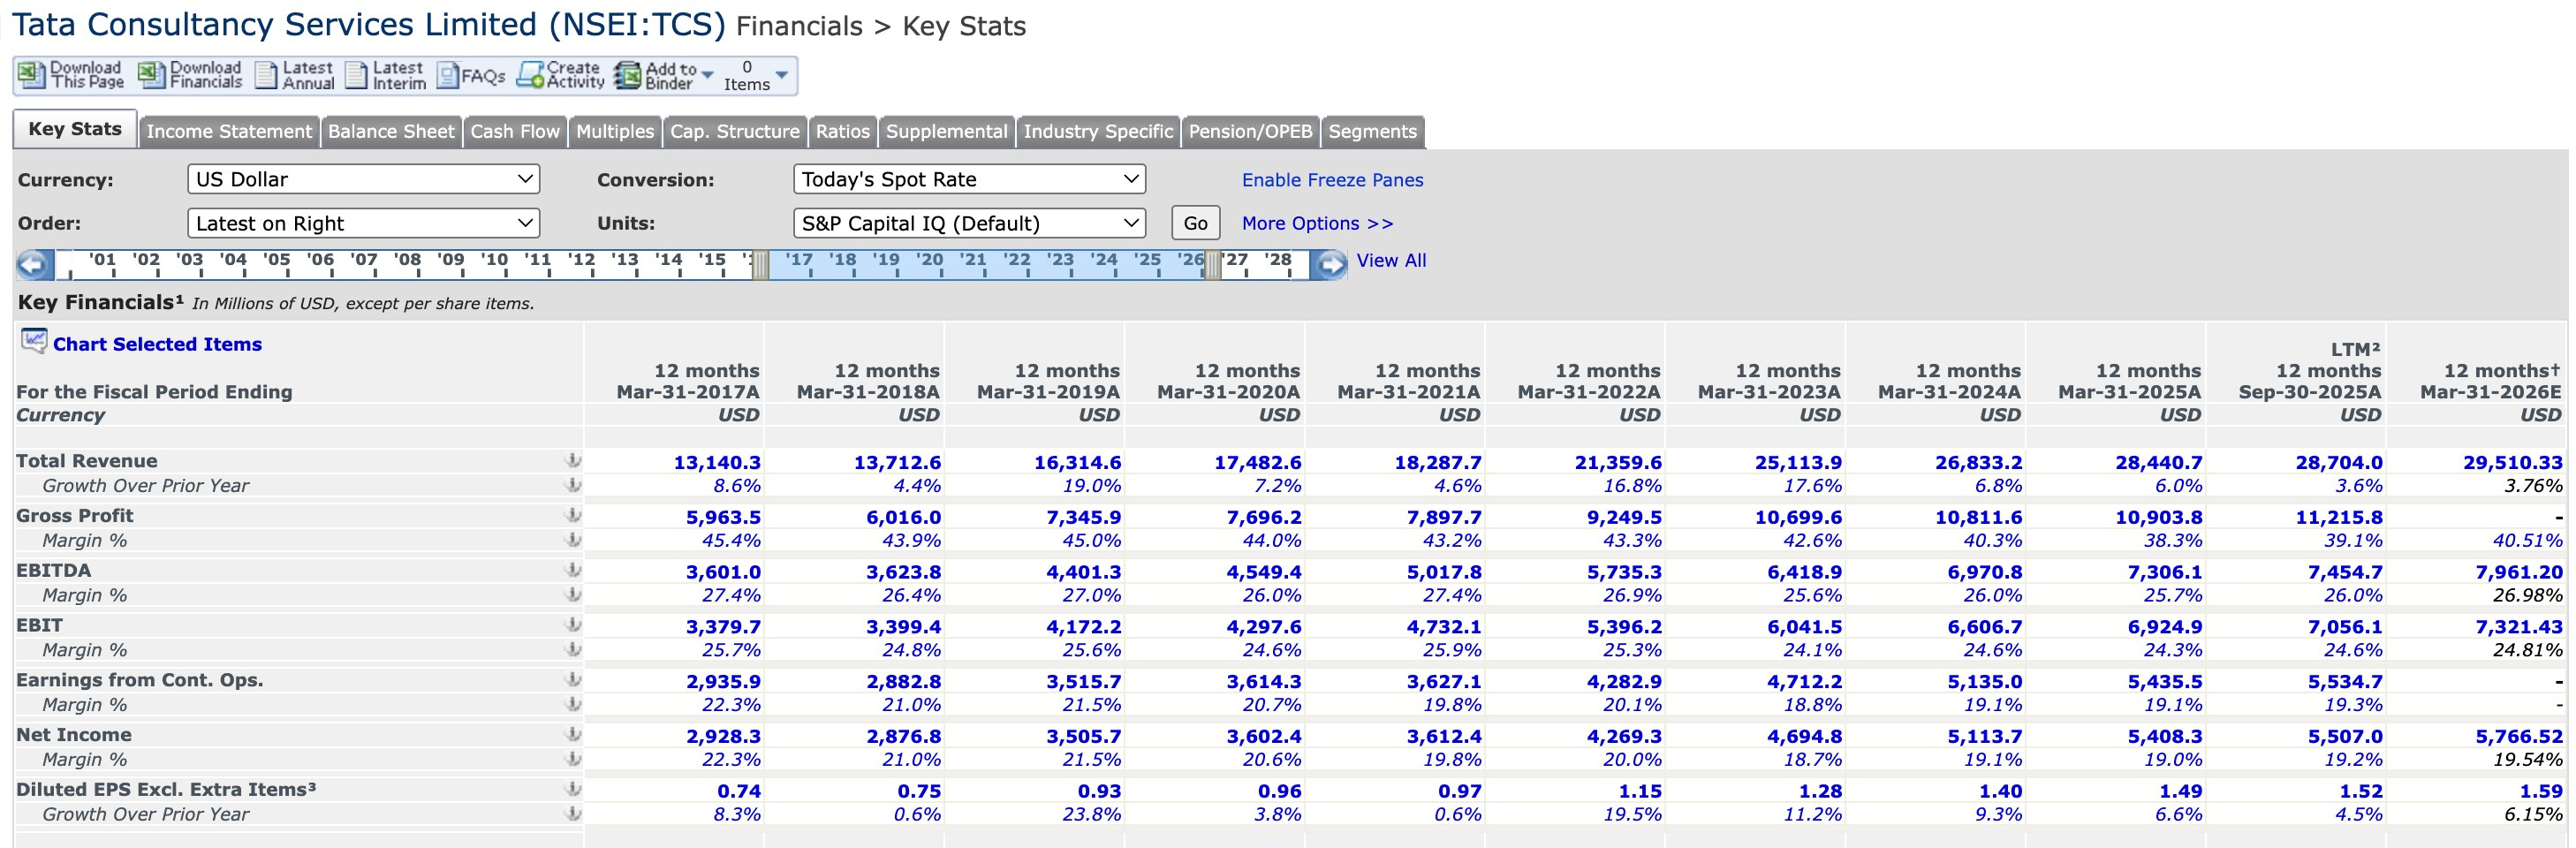Switch to the Balance Sheet tab
The height and width of the screenshot is (848, 2576).
point(391,131)
